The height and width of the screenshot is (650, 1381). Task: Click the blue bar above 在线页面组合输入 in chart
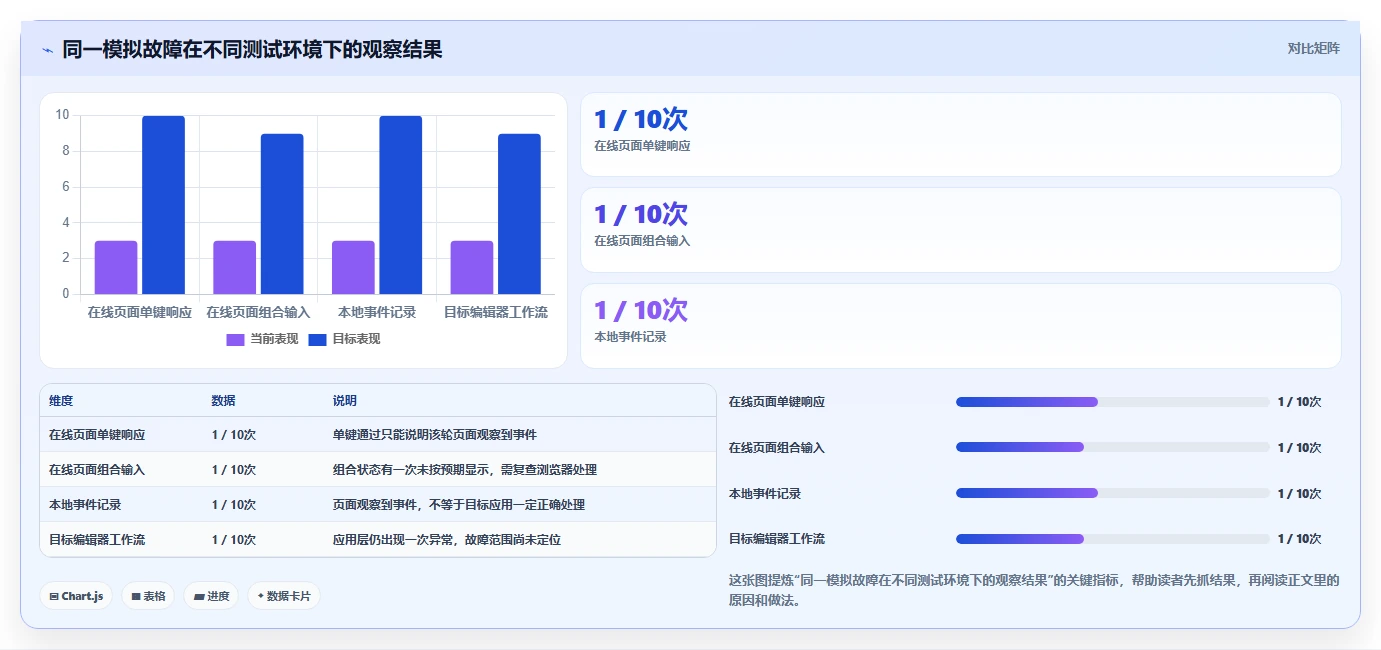tap(282, 214)
